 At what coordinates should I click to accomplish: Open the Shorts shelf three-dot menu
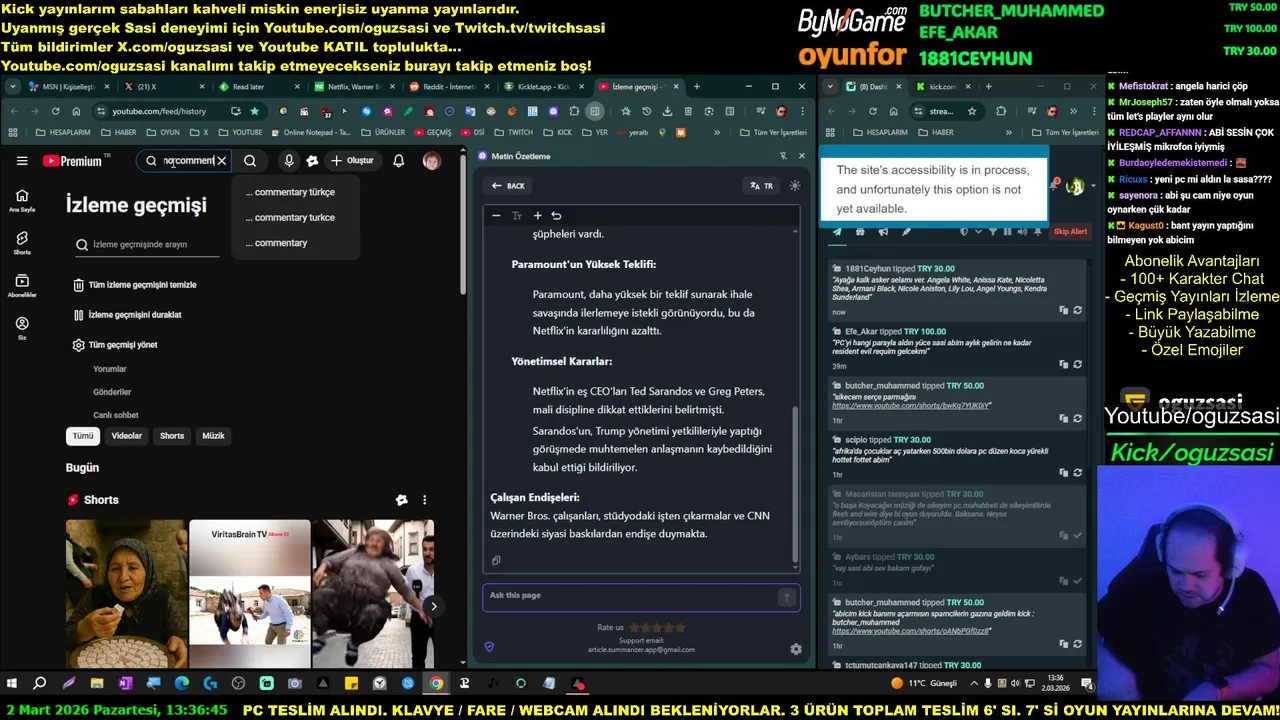424,500
